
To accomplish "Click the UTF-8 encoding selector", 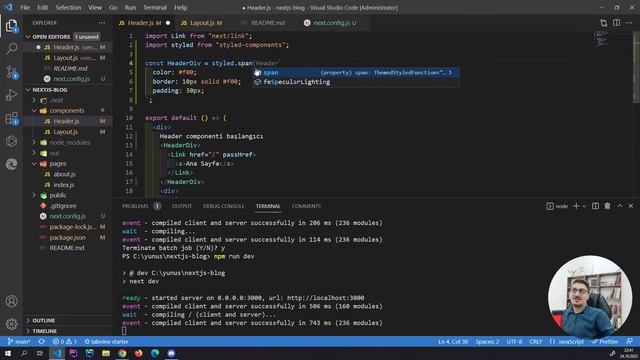I will [x=514, y=342].
